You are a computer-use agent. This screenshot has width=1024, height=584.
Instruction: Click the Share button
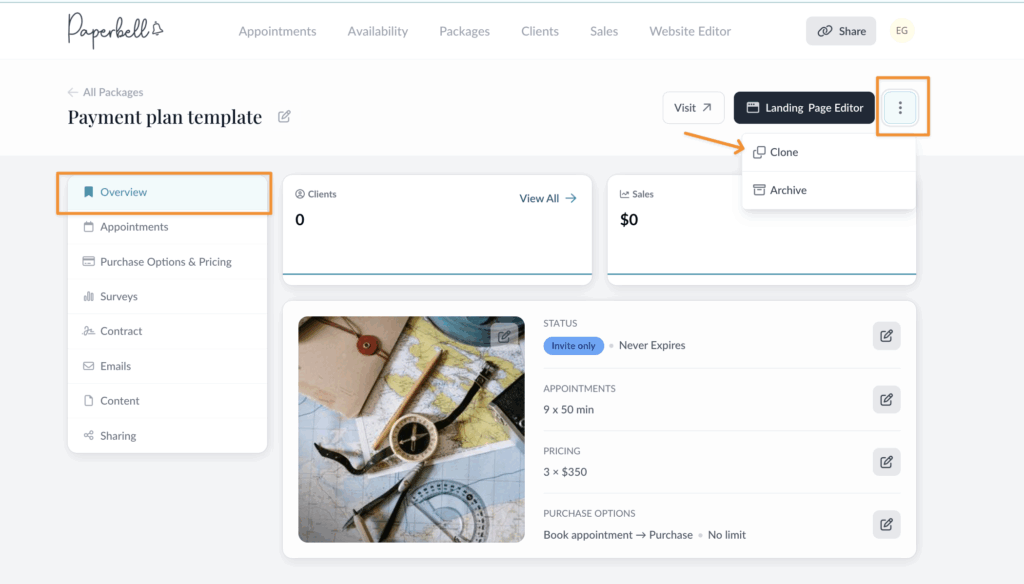point(840,31)
